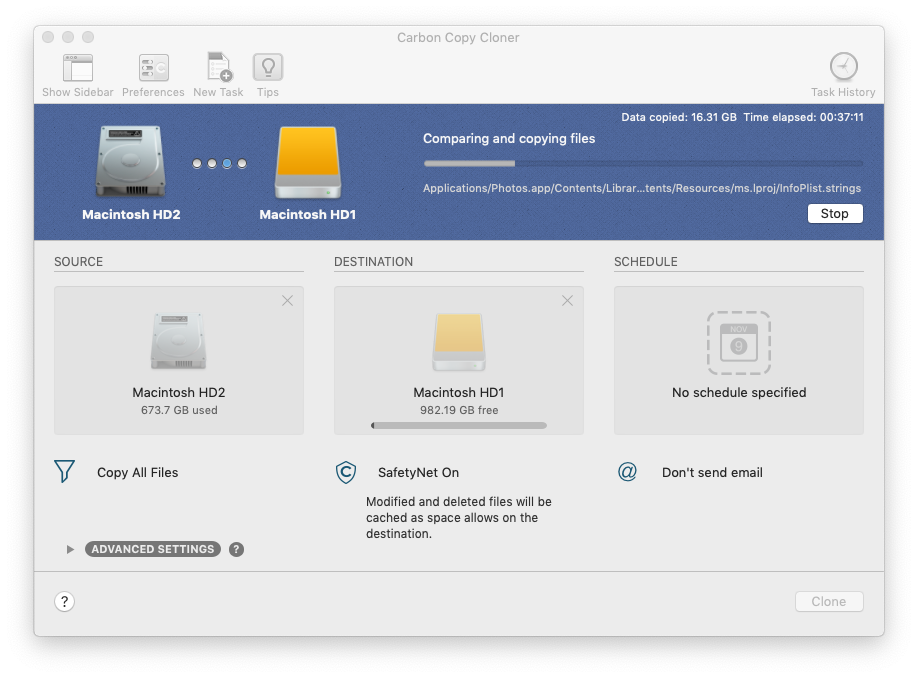Click the Clone button
The width and height of the screenshot is (918, 678).
pos(829,601)
